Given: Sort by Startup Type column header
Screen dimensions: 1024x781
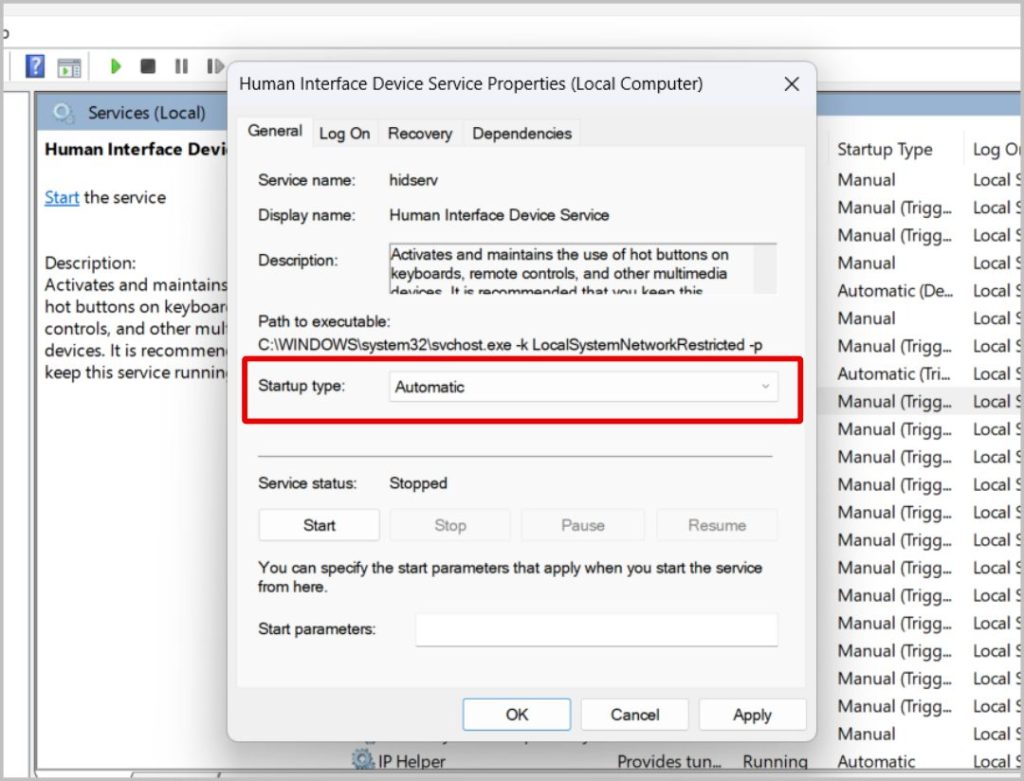Looking at the screenshot, I should click(x=884, y=150).
